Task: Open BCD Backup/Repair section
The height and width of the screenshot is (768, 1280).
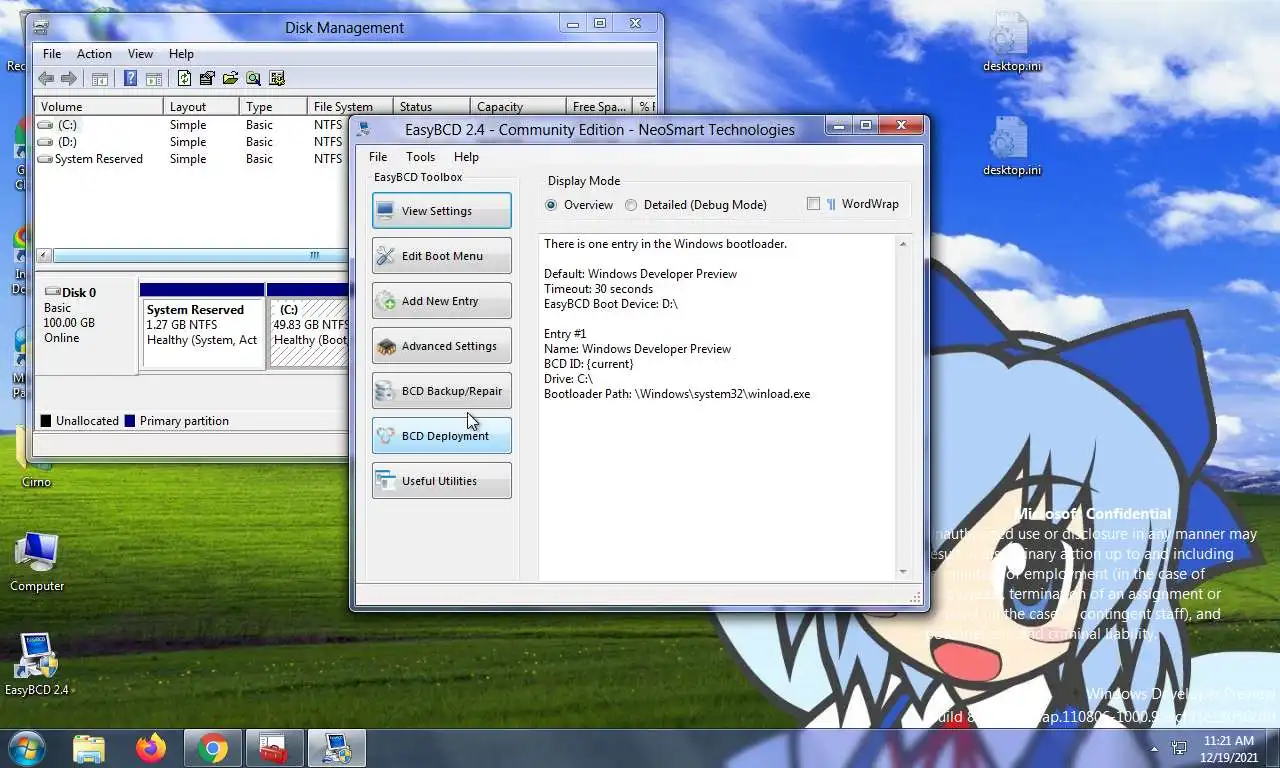Action: pos(442,391)
